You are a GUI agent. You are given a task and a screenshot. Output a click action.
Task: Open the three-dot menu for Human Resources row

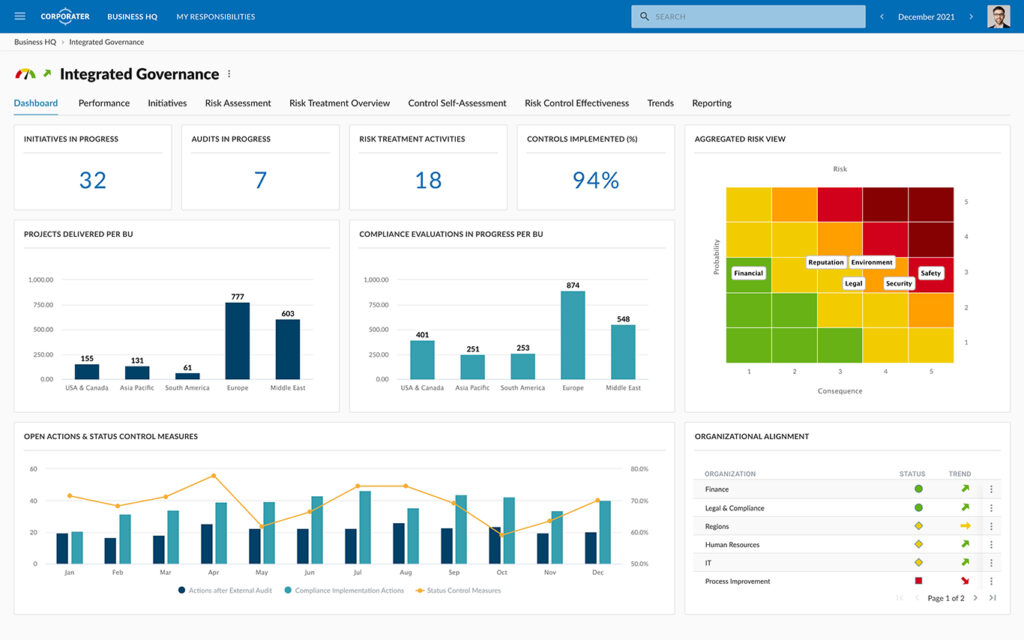tap(991, 543)
